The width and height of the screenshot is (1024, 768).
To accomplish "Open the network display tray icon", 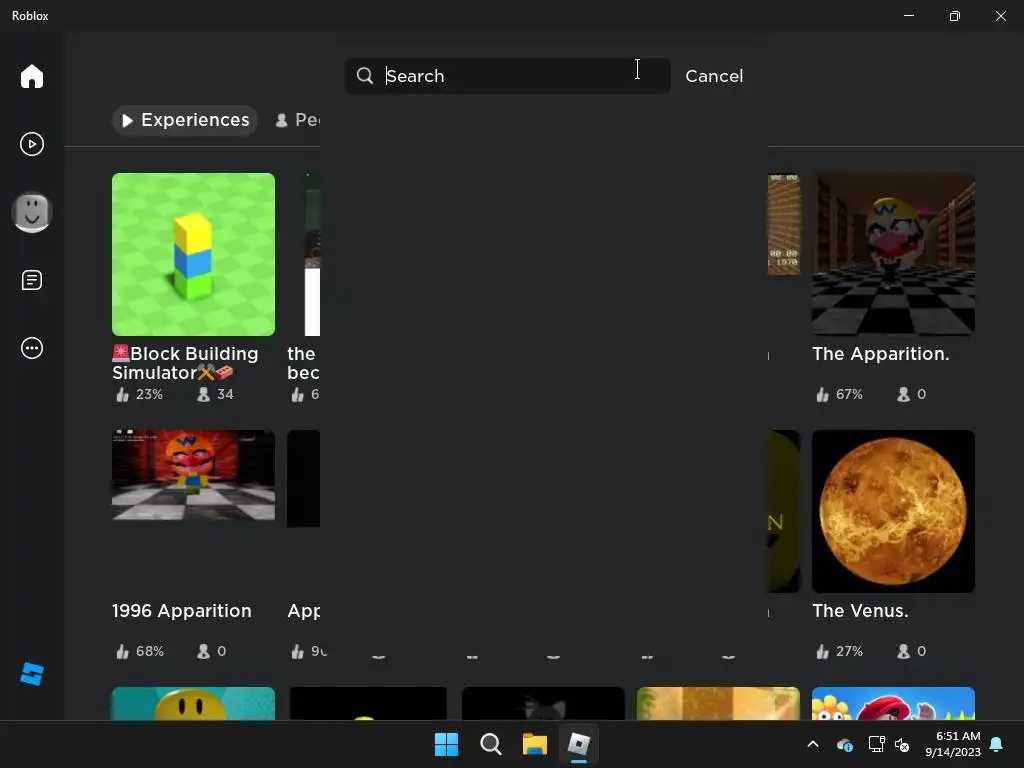I will pyautogui.click(x=876, y=744).
